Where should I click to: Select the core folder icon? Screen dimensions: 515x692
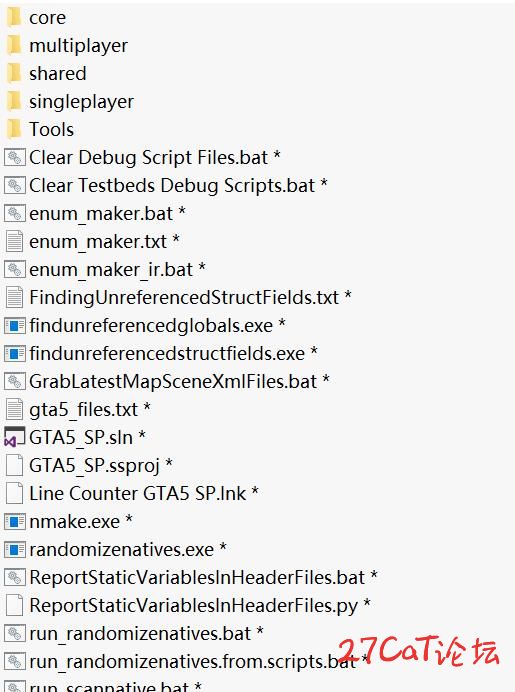pyautogui.click(x=14, y=18)
